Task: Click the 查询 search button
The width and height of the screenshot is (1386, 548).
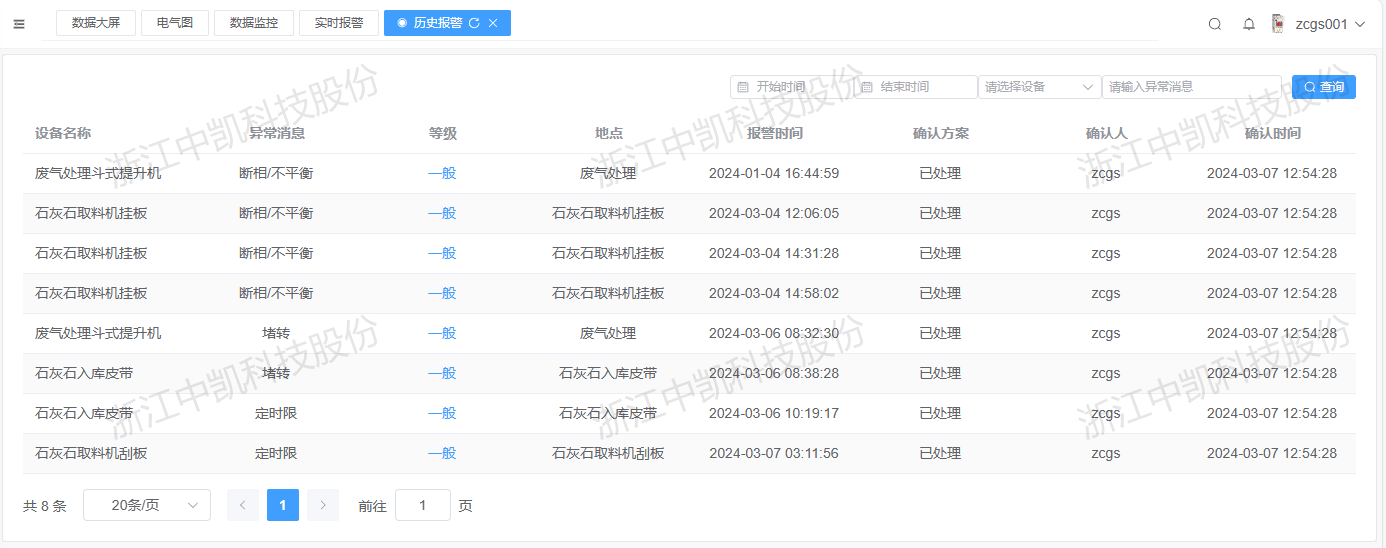Action: (x=1323, y=87)
